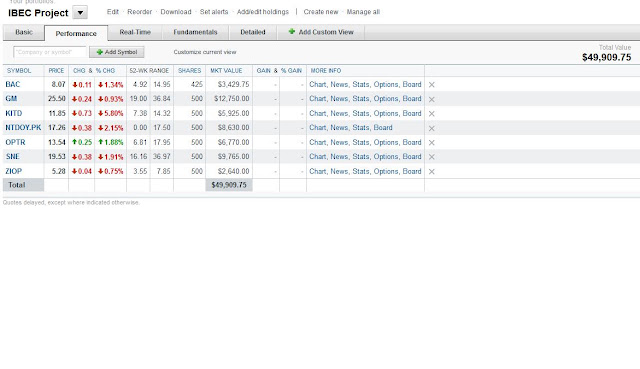Open the Detailed tab
640x369 pixels.
coord(253,32)
